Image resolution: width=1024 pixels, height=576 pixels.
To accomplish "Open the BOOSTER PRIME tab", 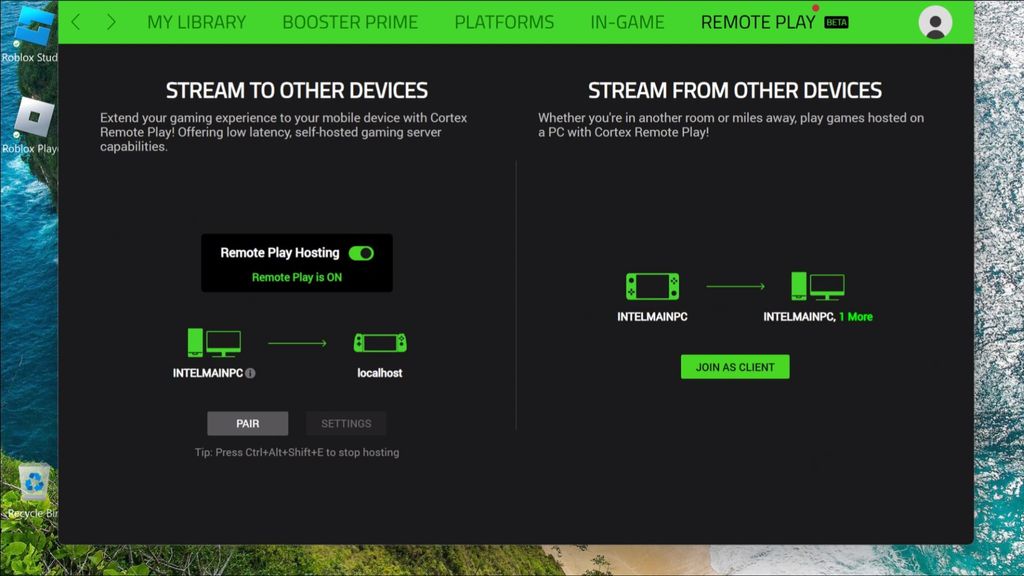I will pyautogui.click(x=349, y=21).
